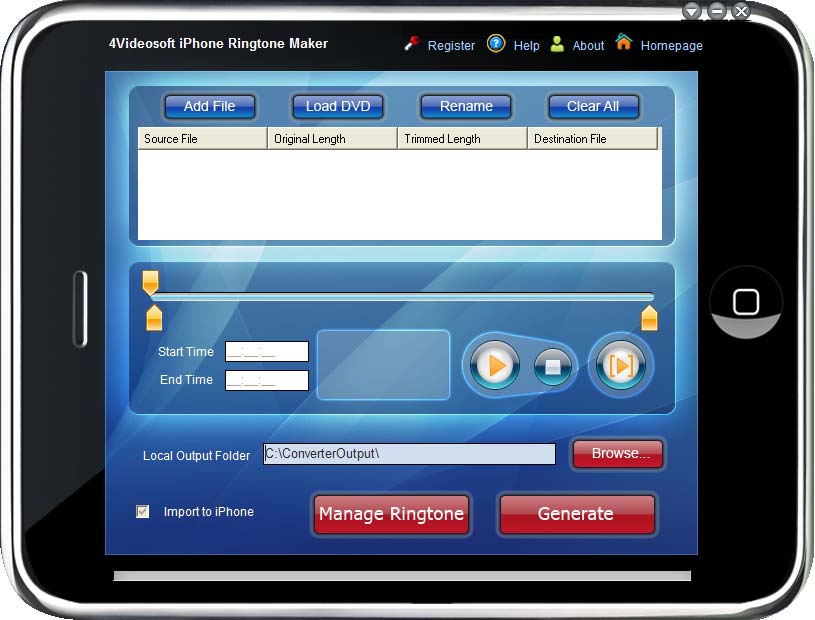Viewport: 815px width, 620px height.
Task: Click the About person icon
Action: [x=558, y=44]
